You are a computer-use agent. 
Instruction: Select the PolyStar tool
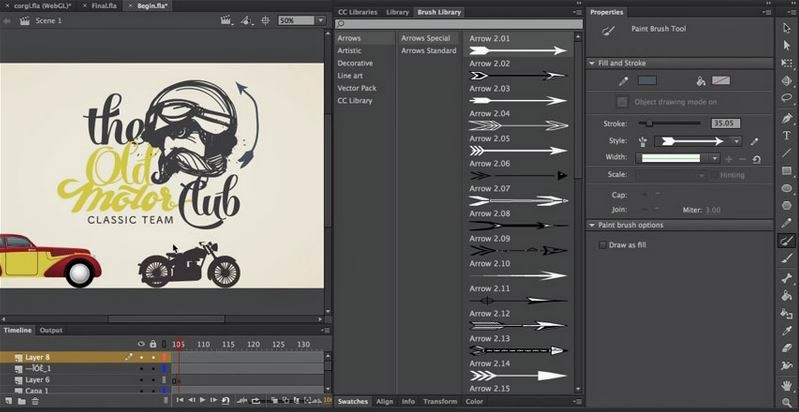click(x=787, y=206)
